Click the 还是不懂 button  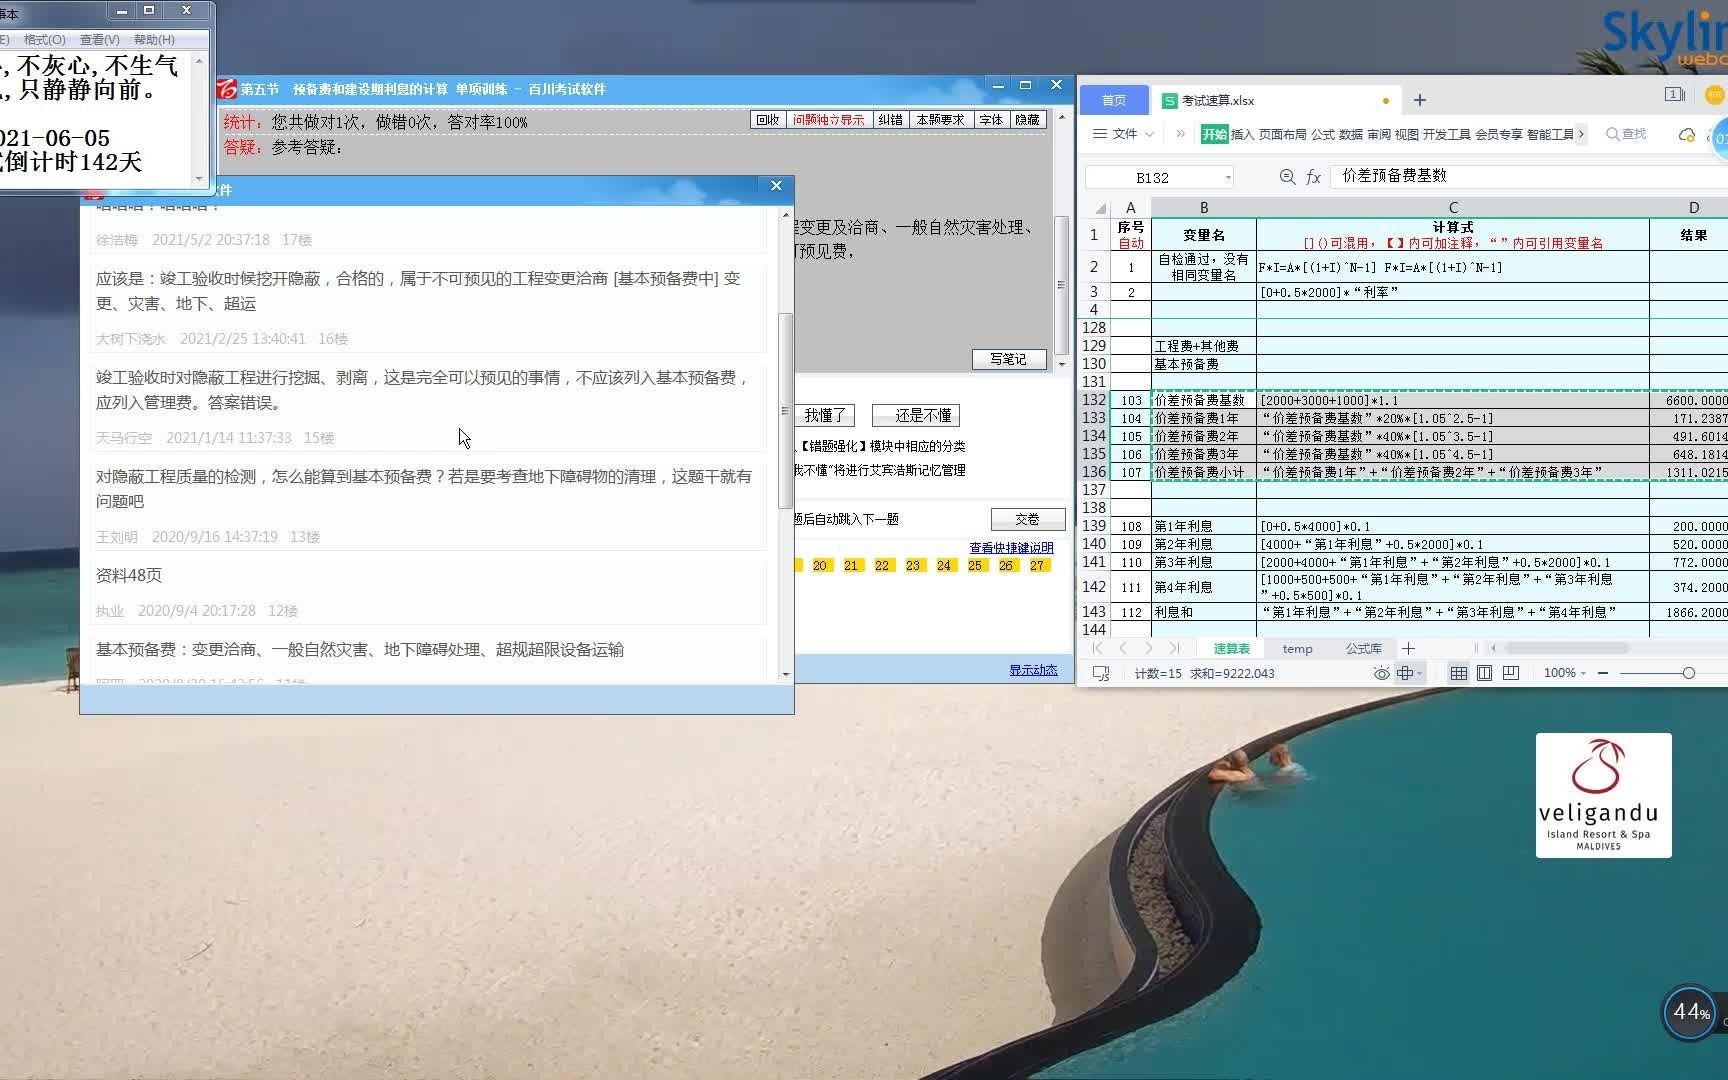[x=916, y=415]
